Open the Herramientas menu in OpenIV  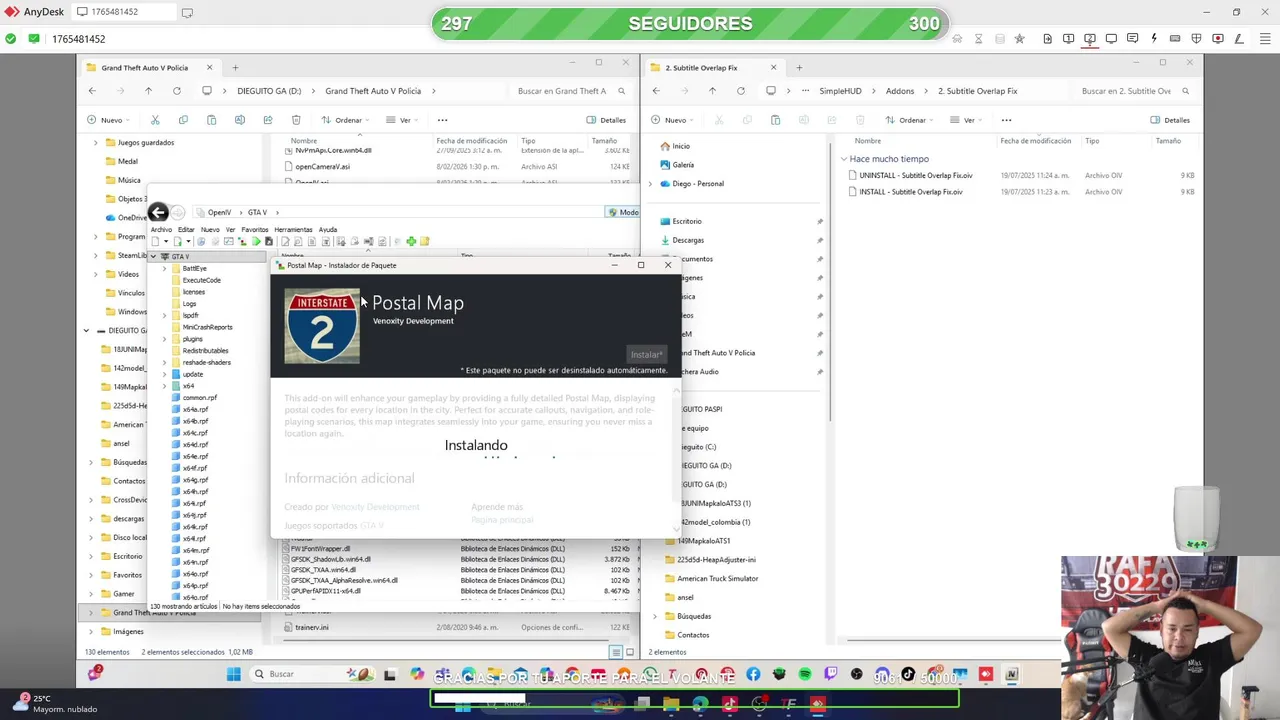coord(293,230)
